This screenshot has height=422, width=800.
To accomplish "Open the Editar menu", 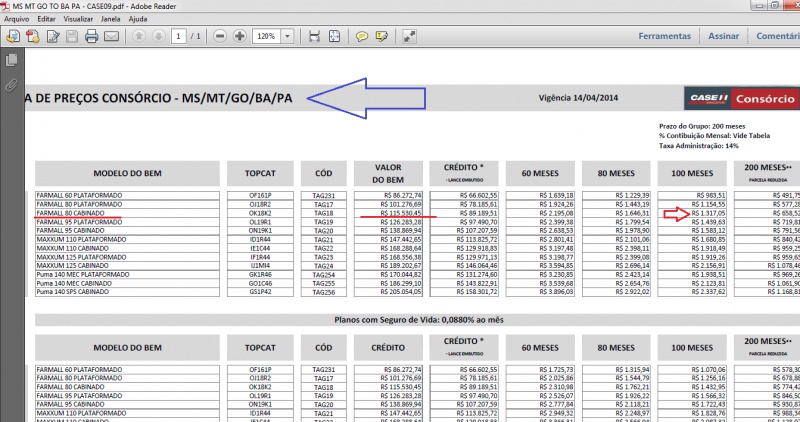I will click(46, 19).
